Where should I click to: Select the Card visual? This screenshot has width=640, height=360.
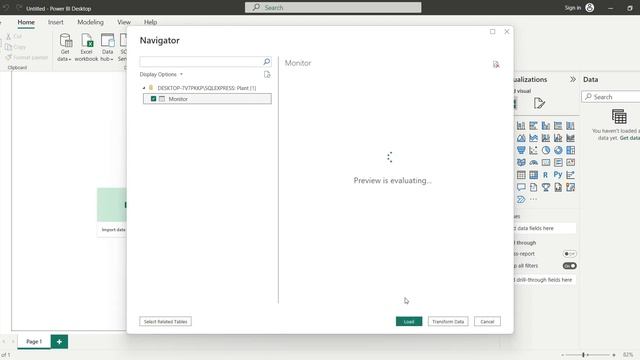pyautogui.click(x=546, y=162)
